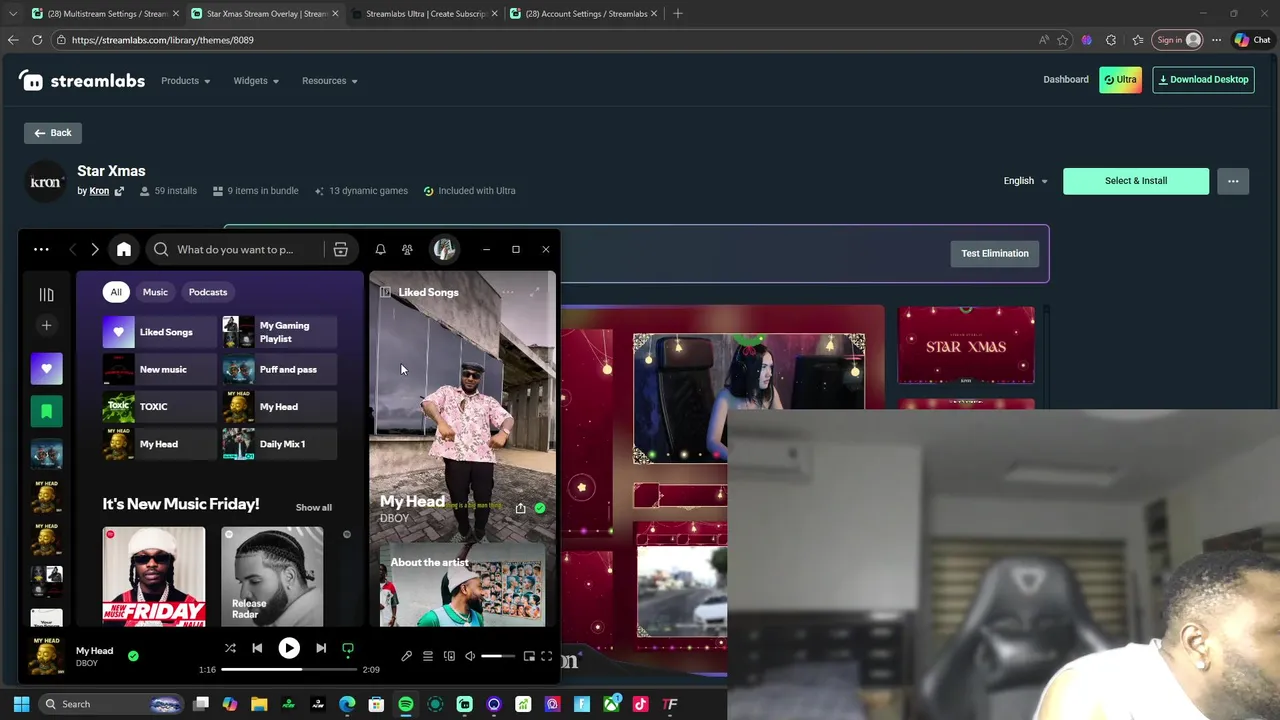Open Spotify notifications bell
Screen dimensions: 1280x720
380,249
